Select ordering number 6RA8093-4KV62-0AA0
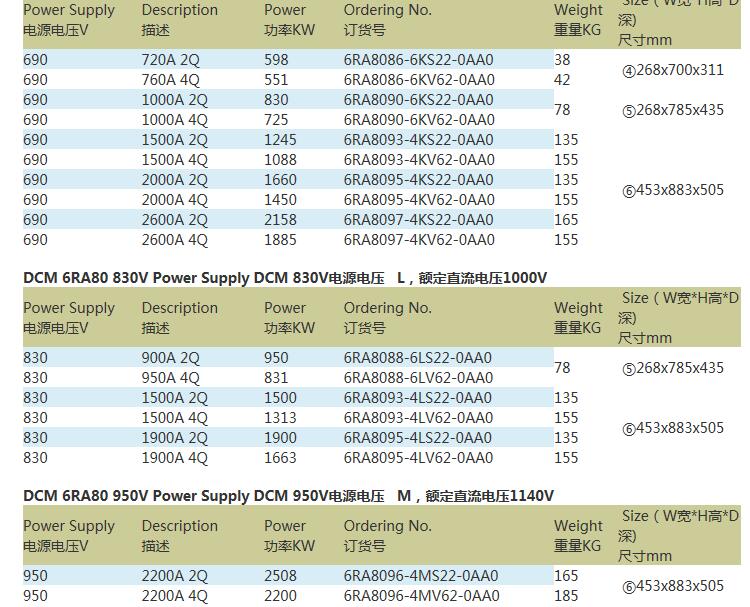The width and height of the screenshot is (750, 607). pos(418,160)
